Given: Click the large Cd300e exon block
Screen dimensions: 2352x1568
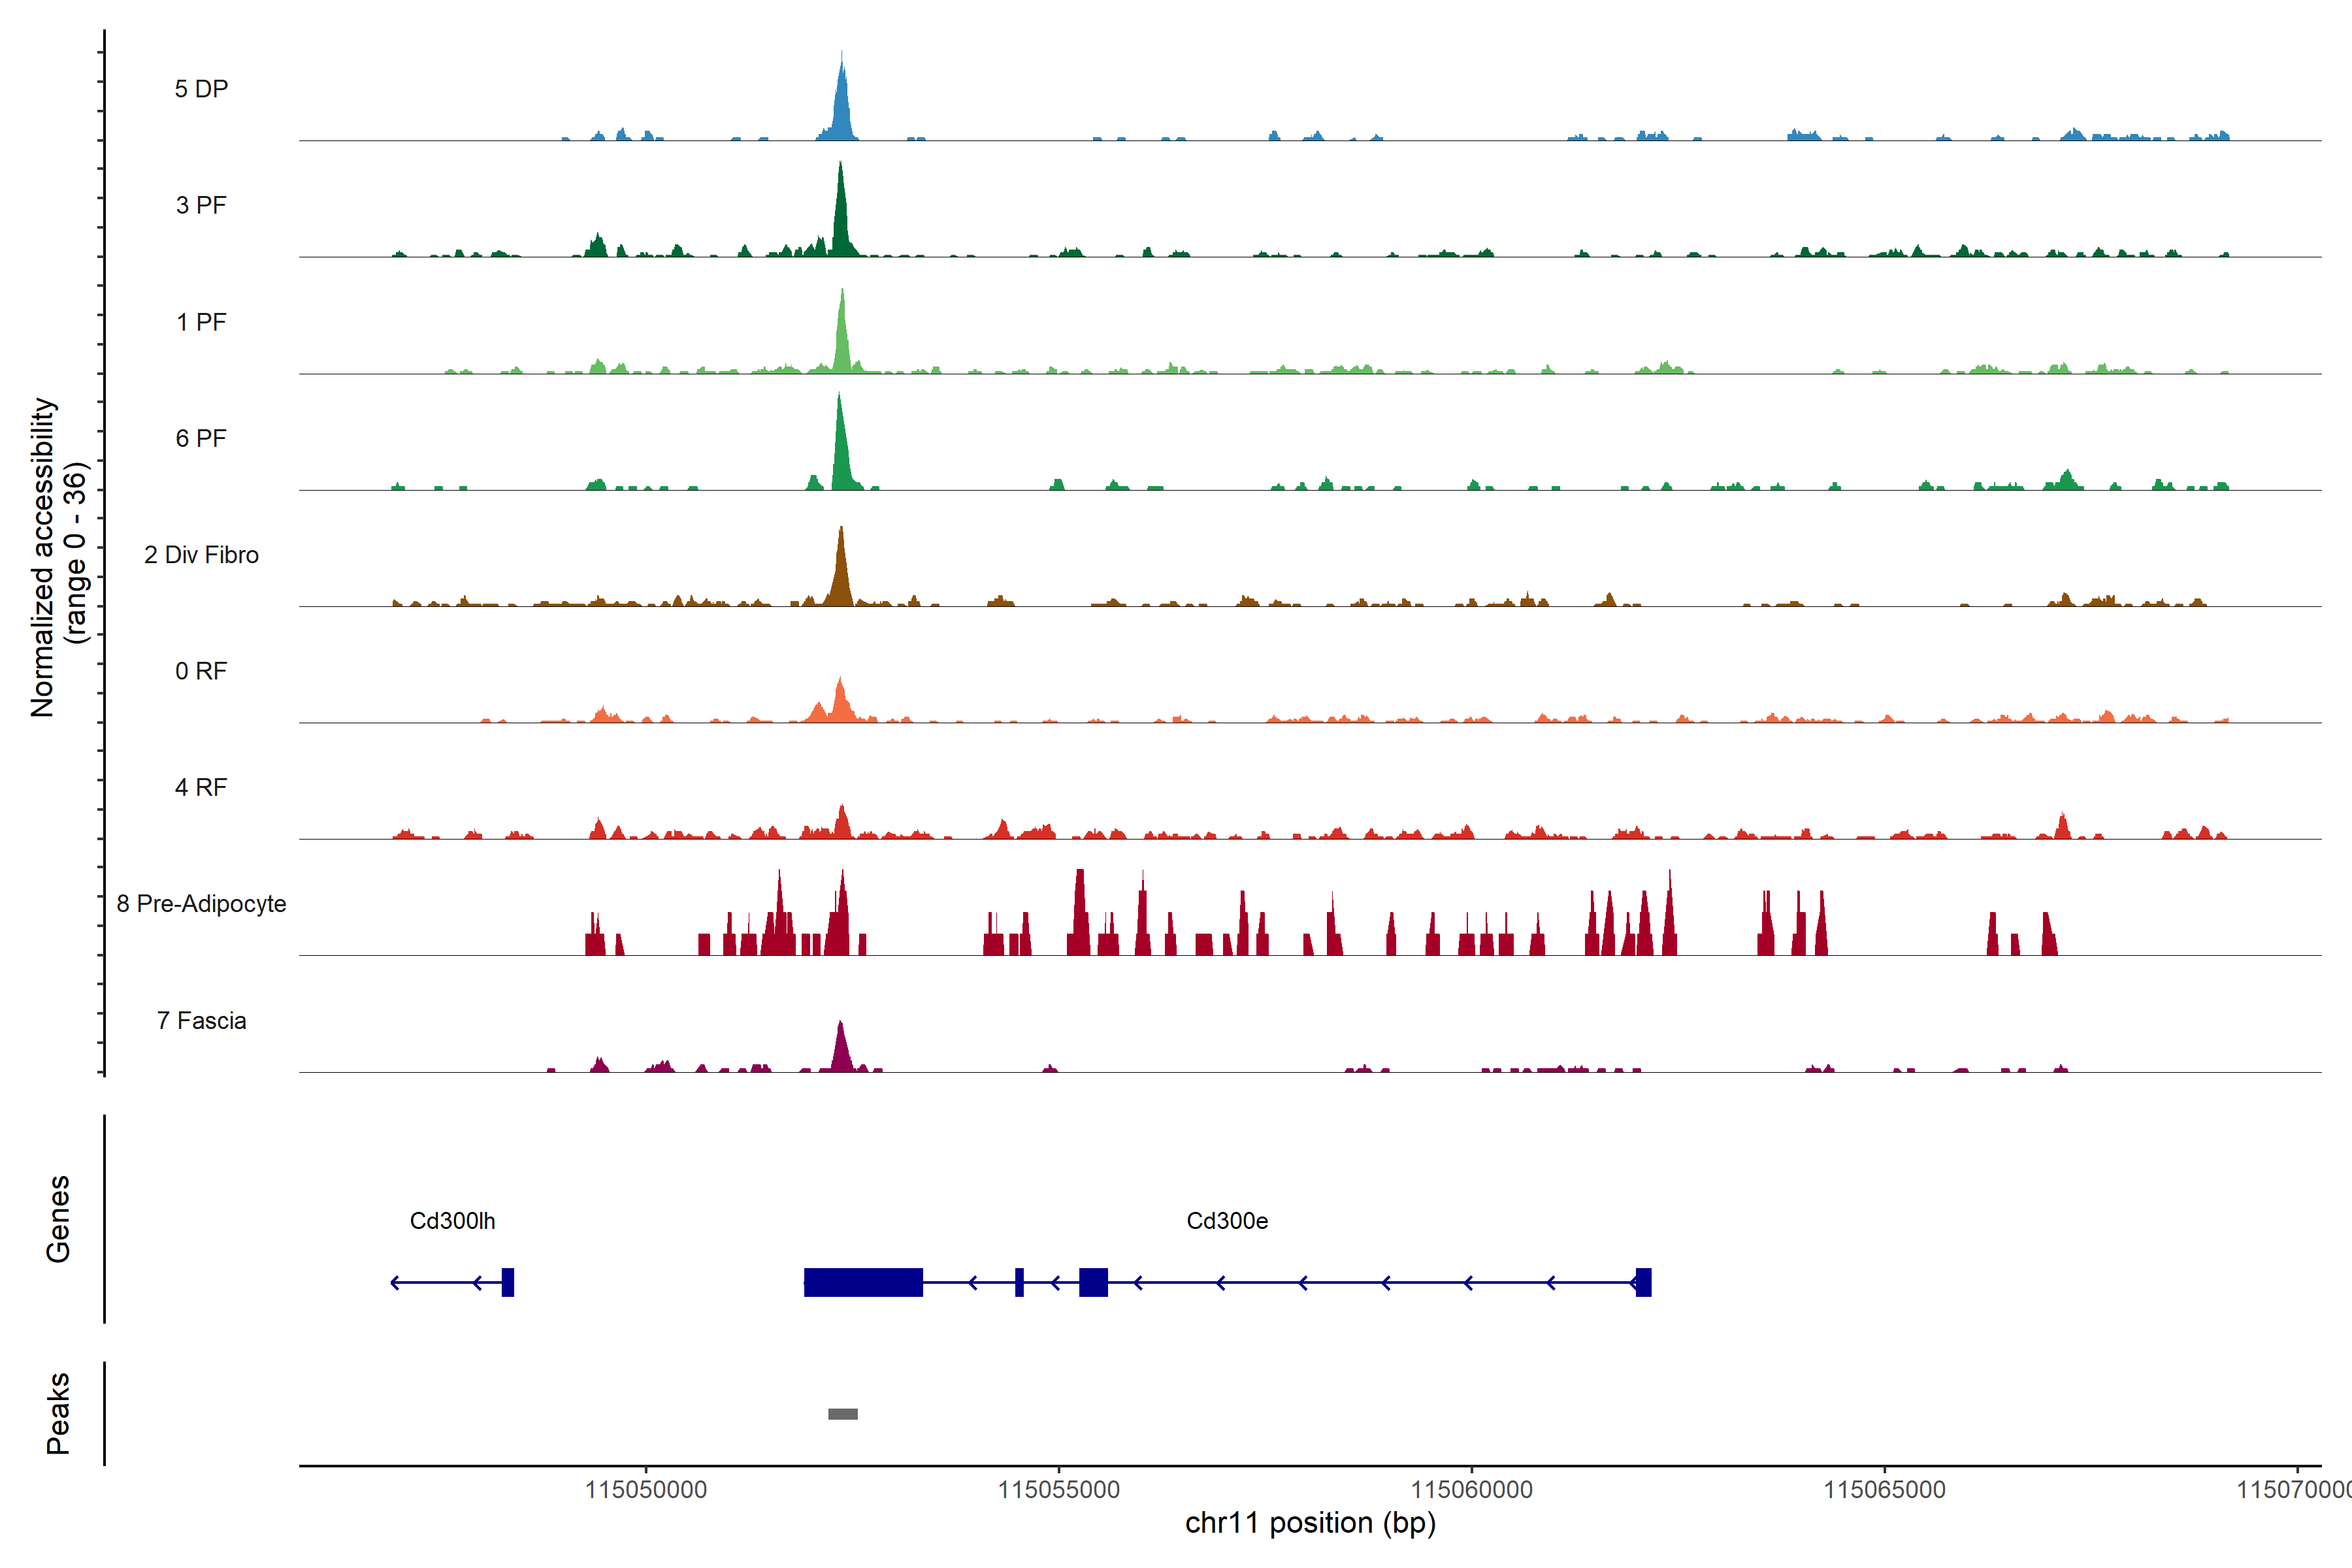Looking at the screenshot, I should (x=863, y=1282).
